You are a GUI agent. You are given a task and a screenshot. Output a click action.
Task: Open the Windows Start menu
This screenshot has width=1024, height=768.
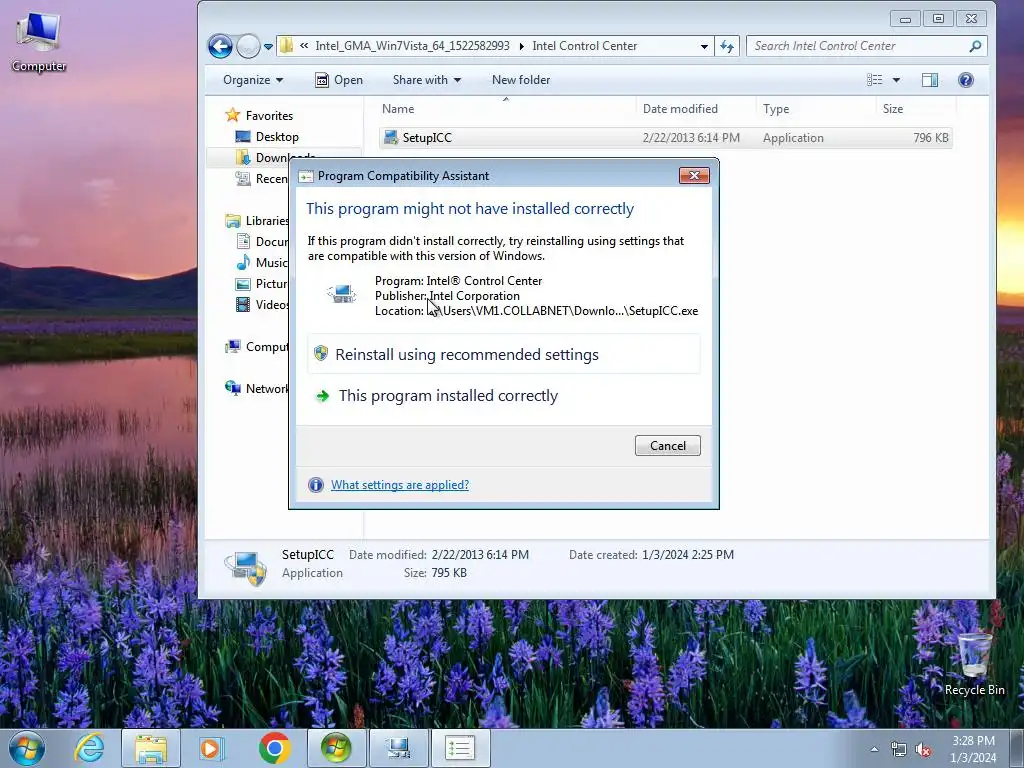point(27,748)
